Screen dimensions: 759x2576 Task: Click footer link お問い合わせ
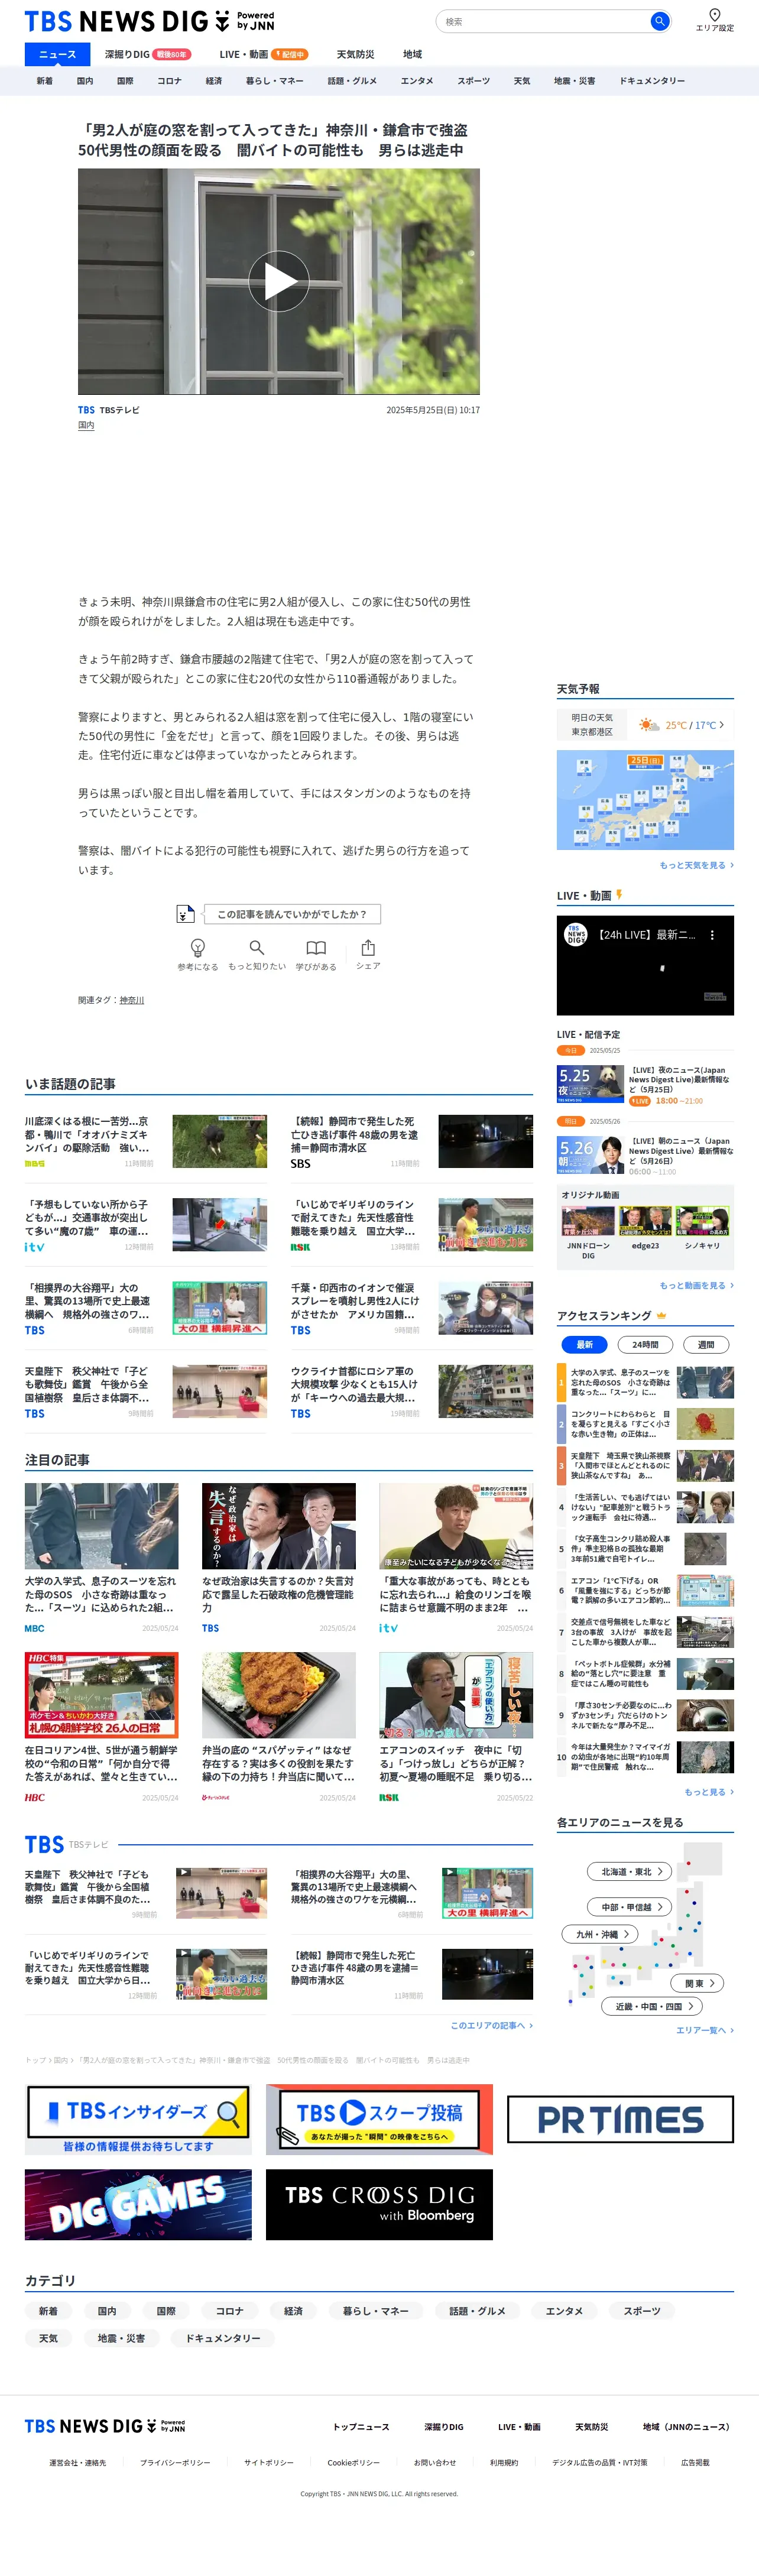(x=435, y=2462)
